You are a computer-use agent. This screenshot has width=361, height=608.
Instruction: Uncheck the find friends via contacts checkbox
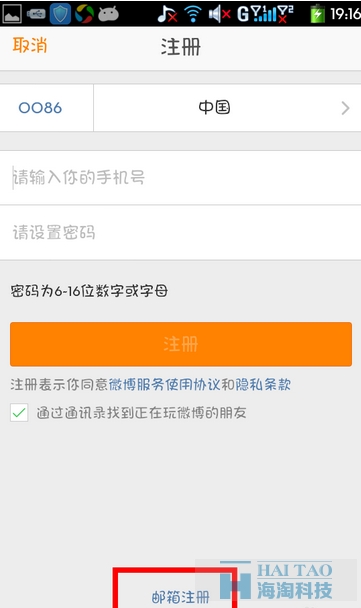[19, 412]
